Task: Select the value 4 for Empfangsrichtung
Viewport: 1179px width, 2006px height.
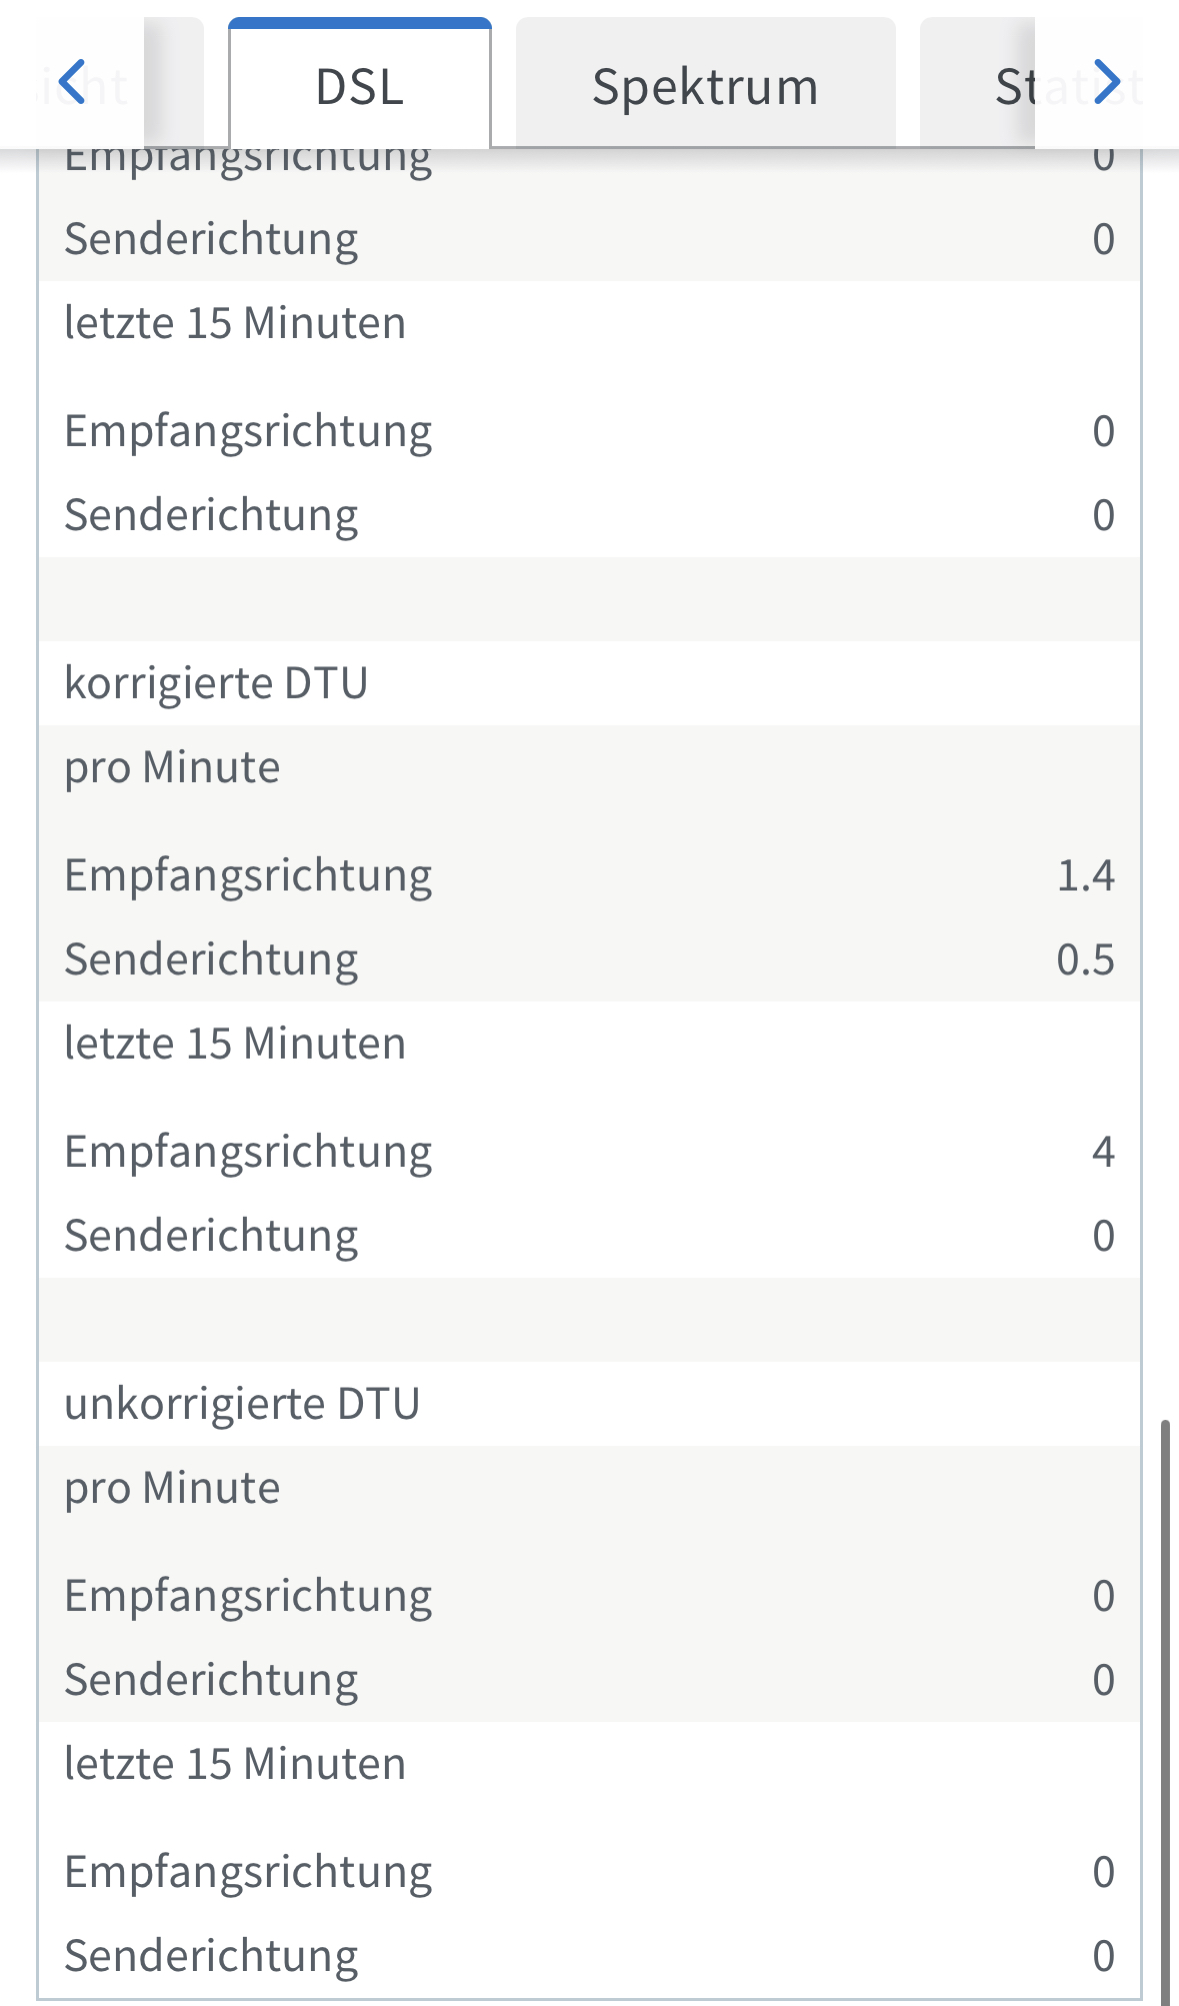Action: pos(1102,1152)
